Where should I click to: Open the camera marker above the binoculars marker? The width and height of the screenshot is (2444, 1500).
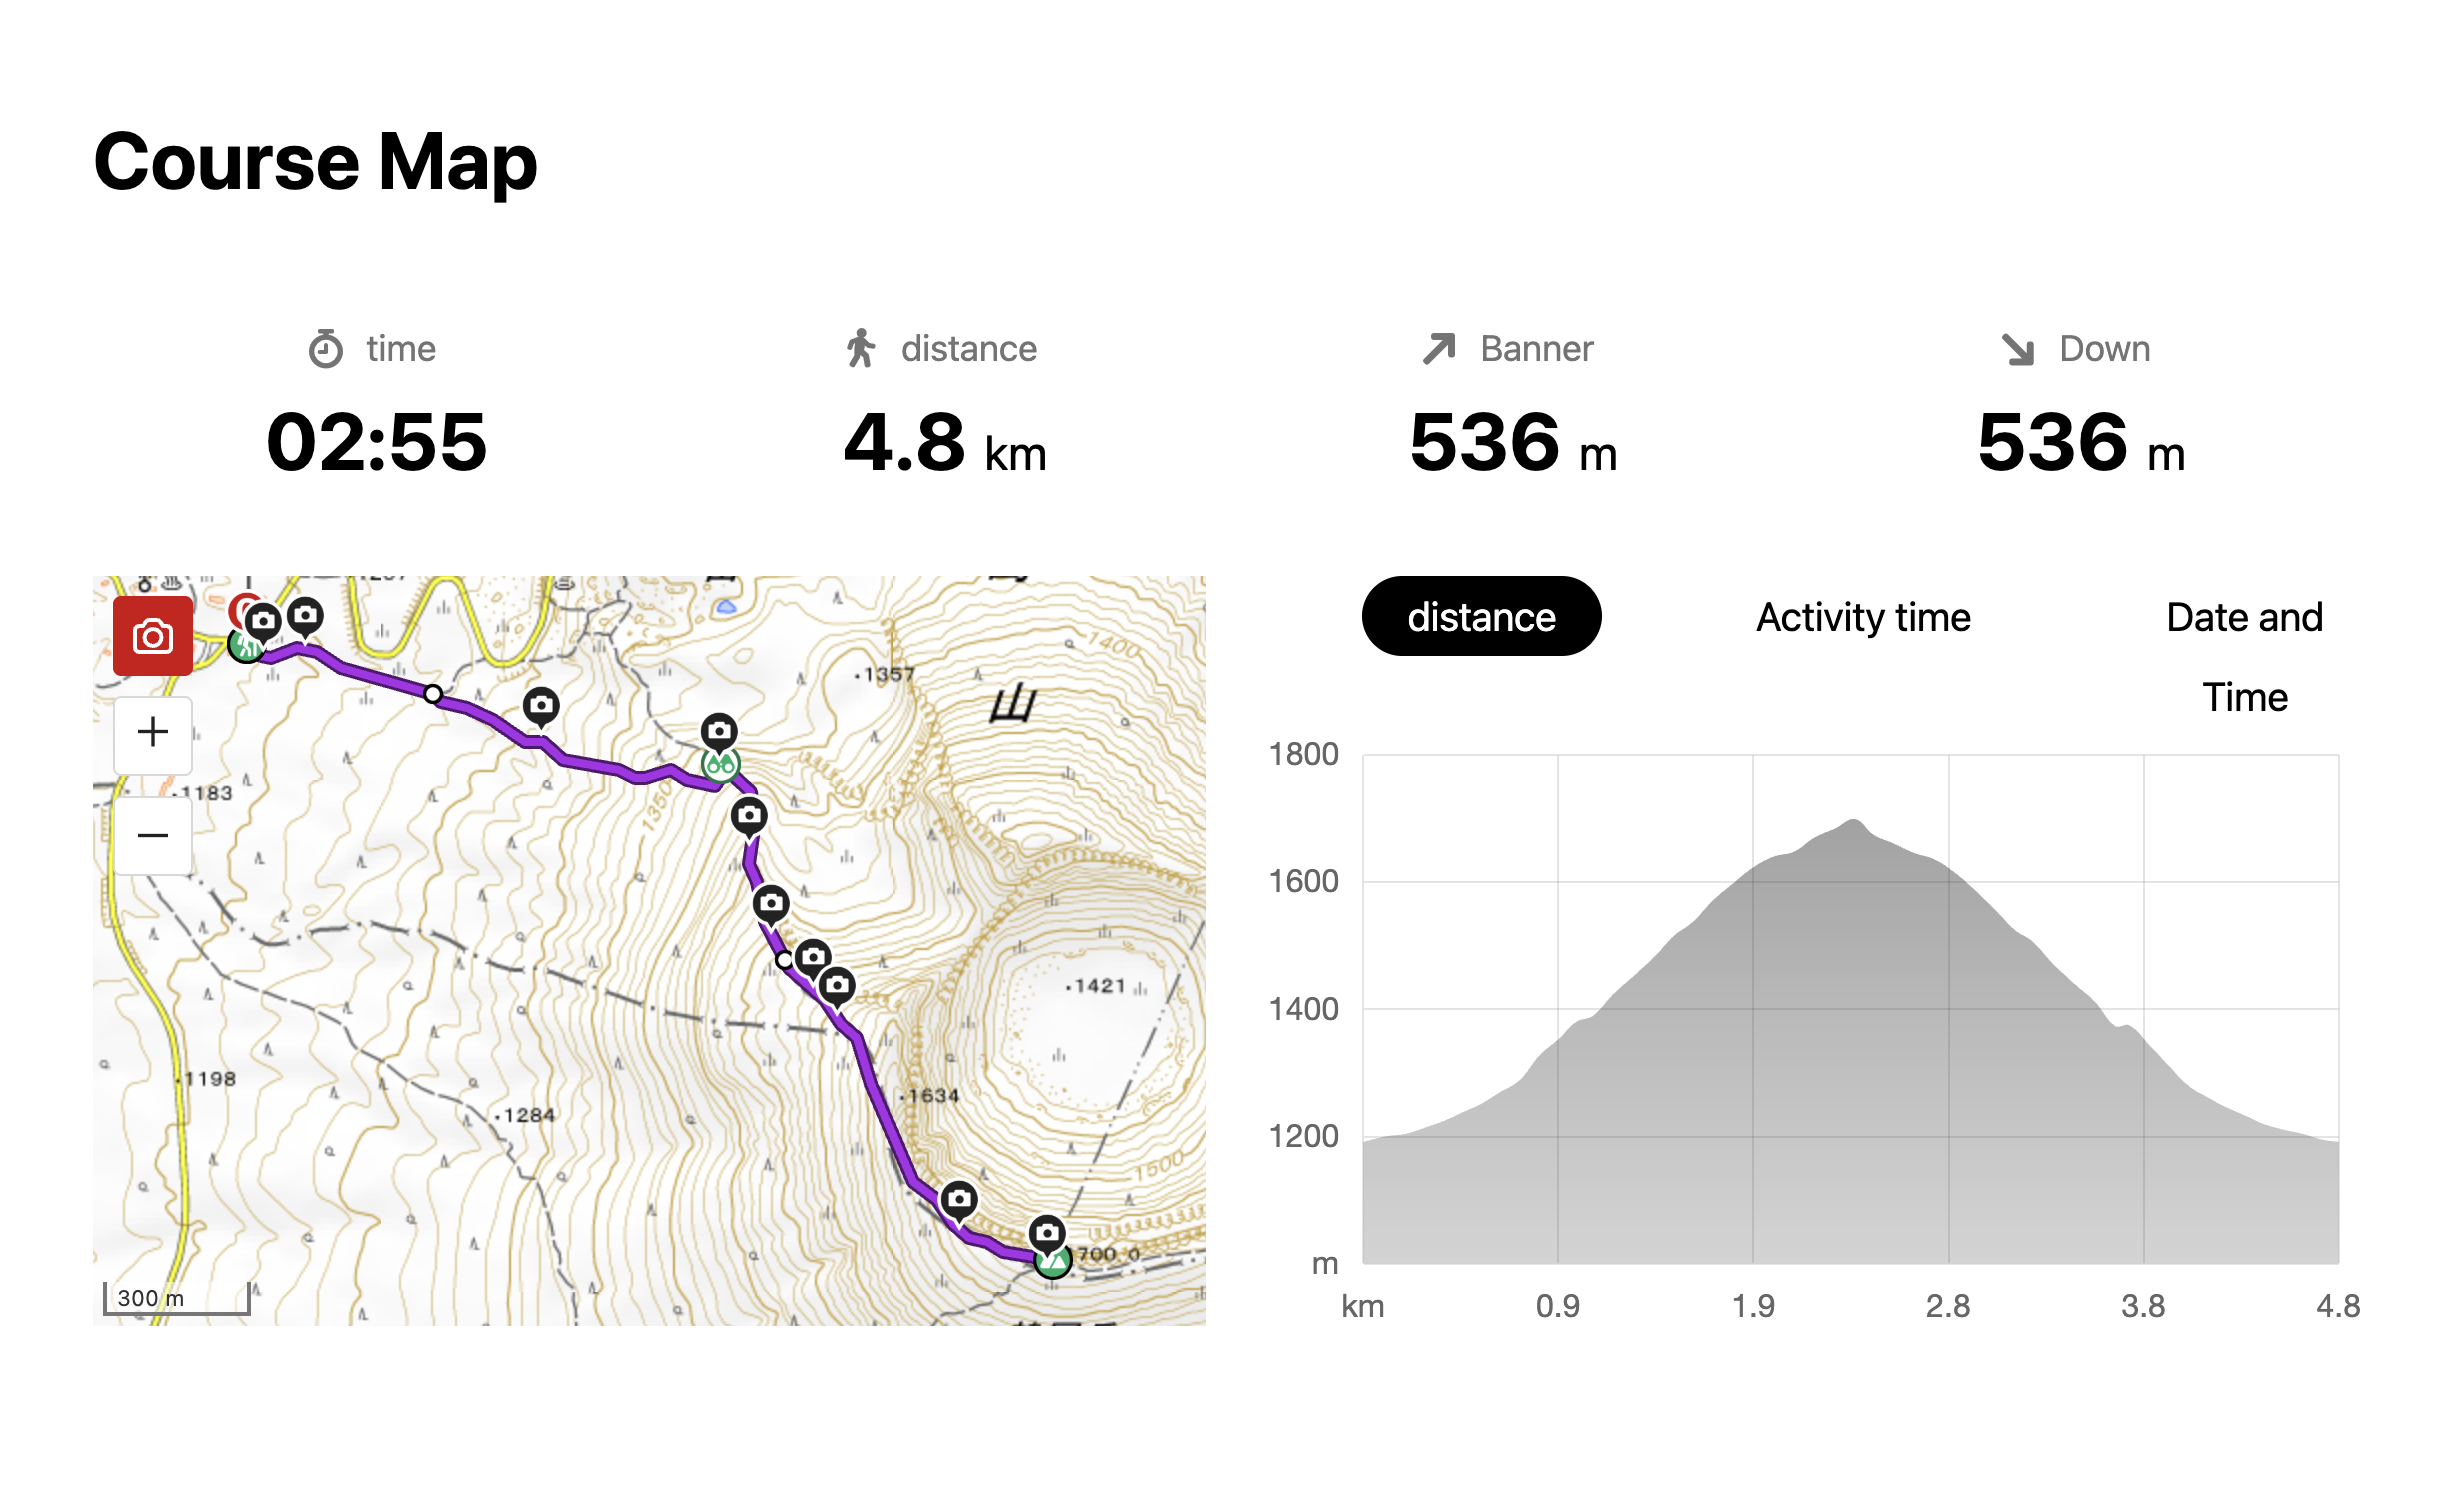719,731
